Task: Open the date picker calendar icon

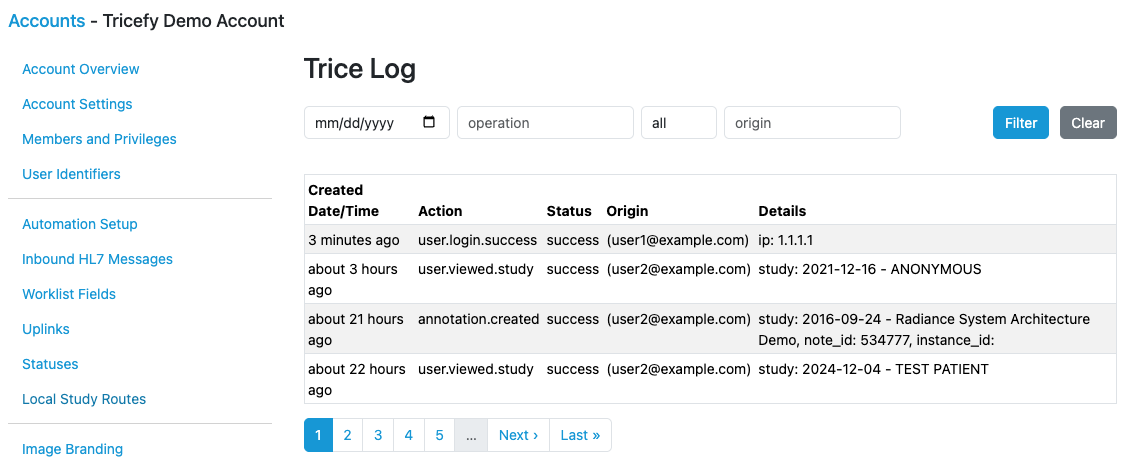Action: (429, 123)
